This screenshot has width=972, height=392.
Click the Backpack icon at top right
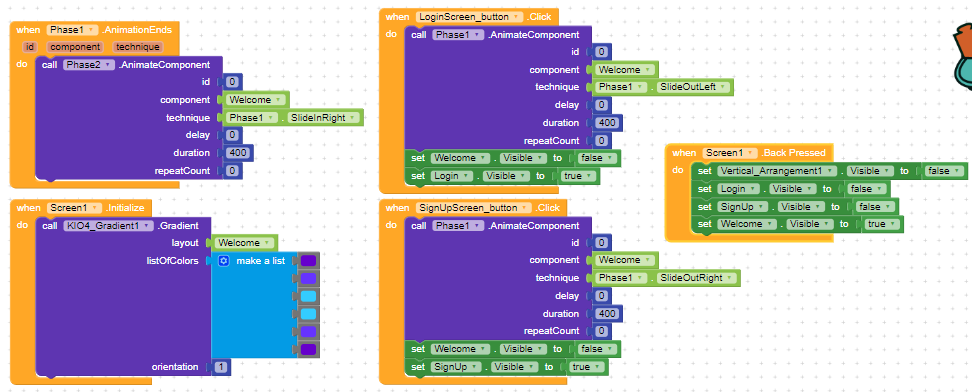click(962, 56)
